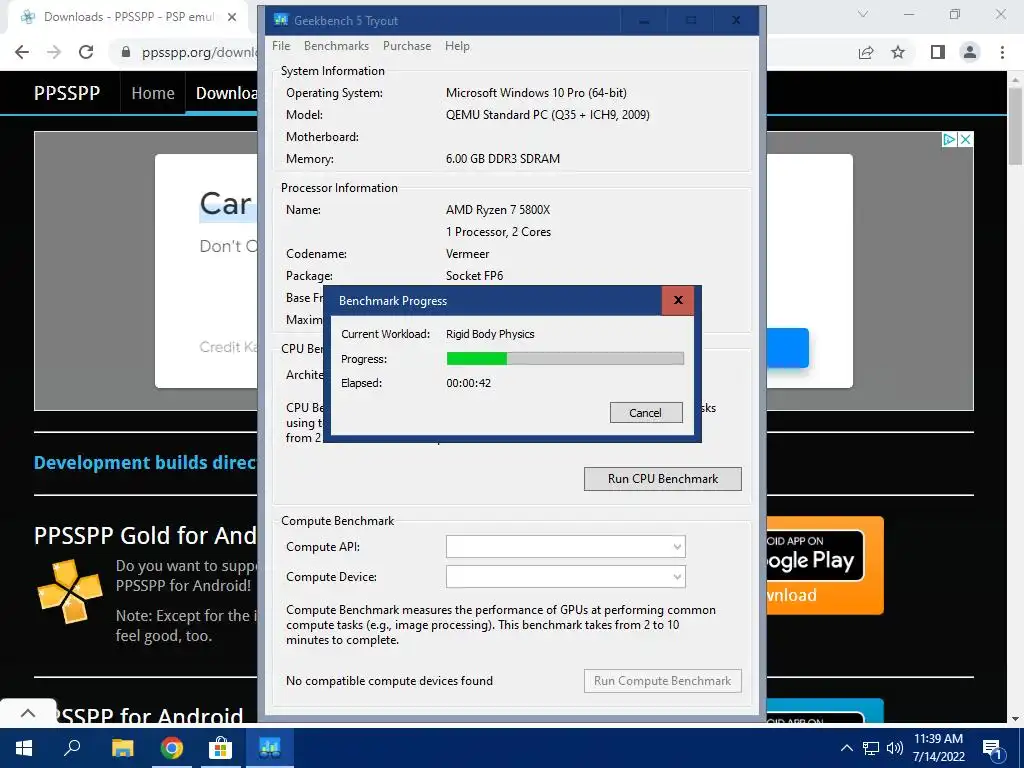This screenshot has height=768, width=1024.
Task: Open the Windows Start menu
Action: point(24,748)
